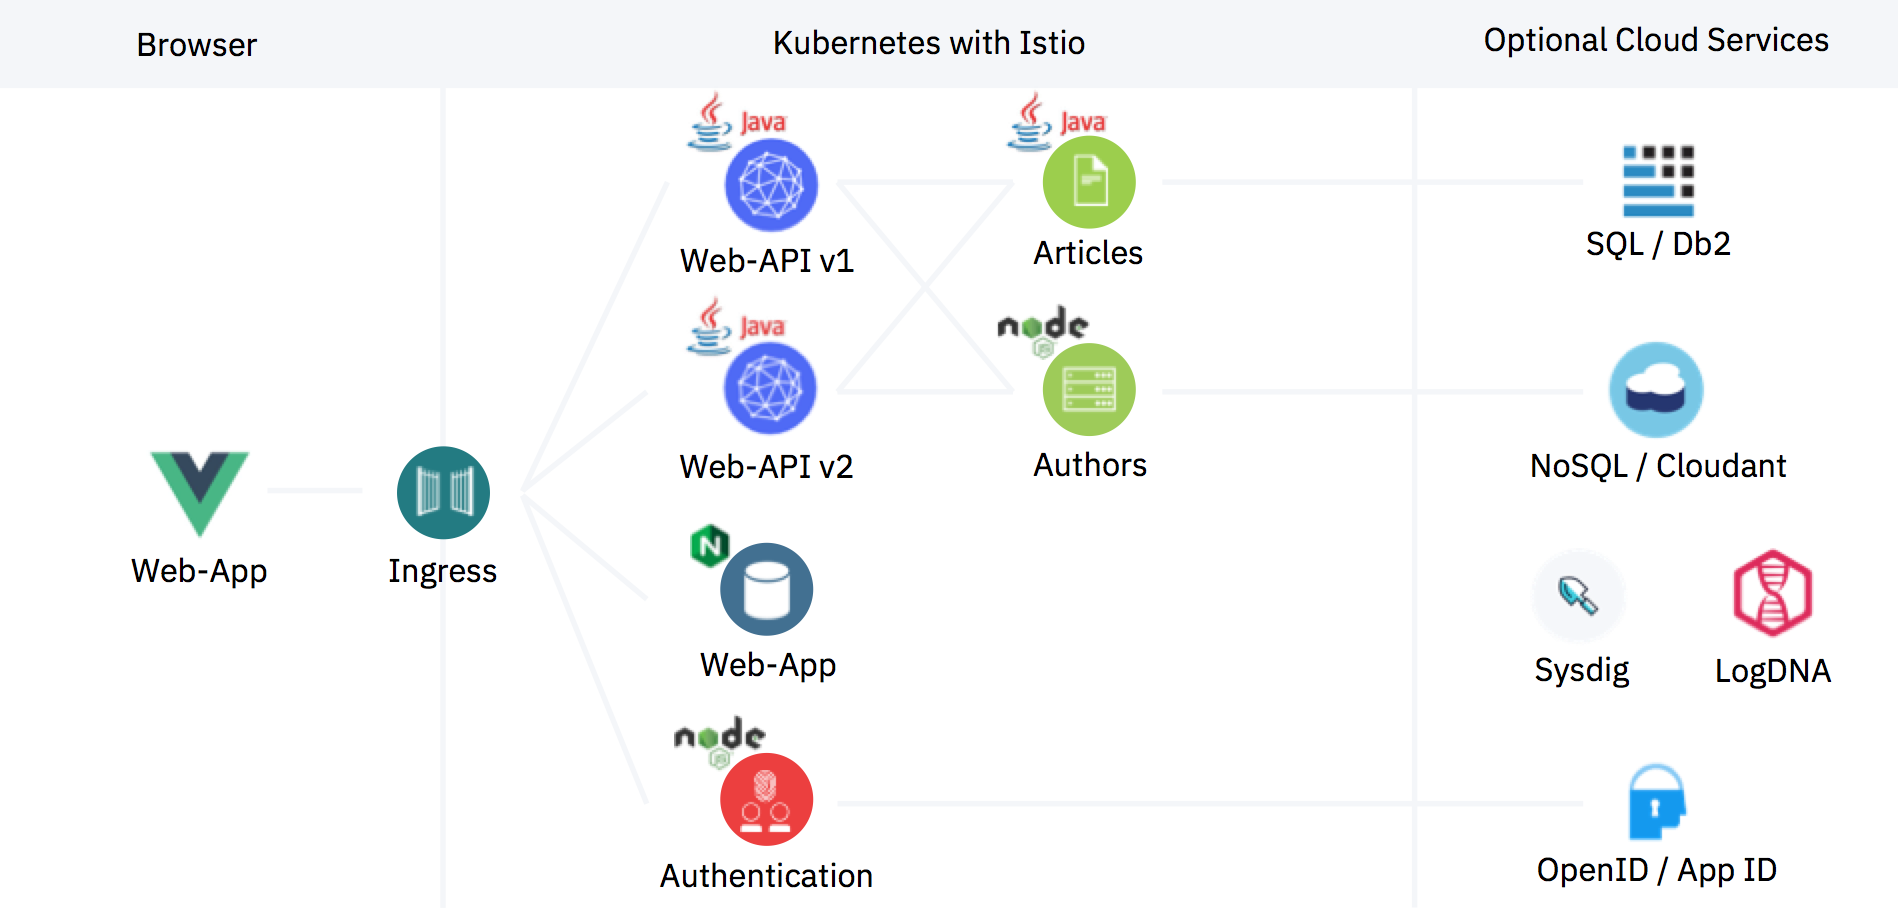The height and width of the screenshot is (908, 1898).
Task: Click the Authors label
Action: click(1090, 465)
